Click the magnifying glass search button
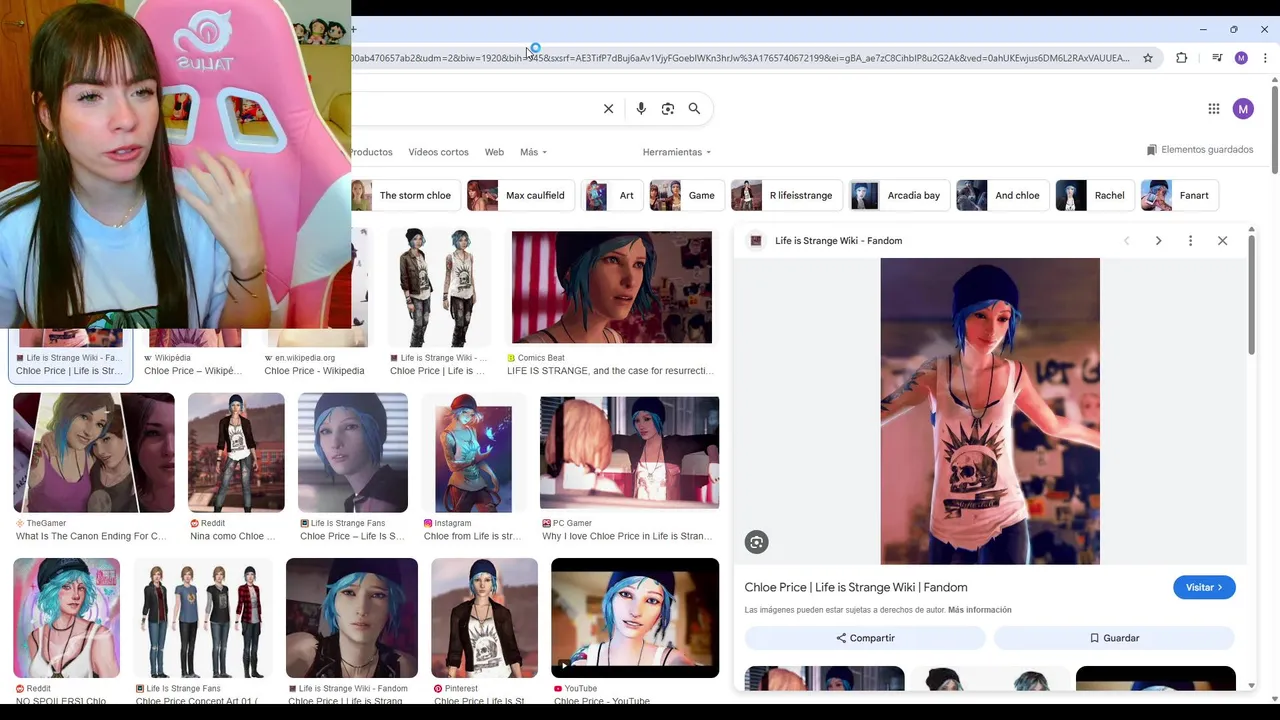This screenshot has width=1280, height=720. [x=694, y=109]
